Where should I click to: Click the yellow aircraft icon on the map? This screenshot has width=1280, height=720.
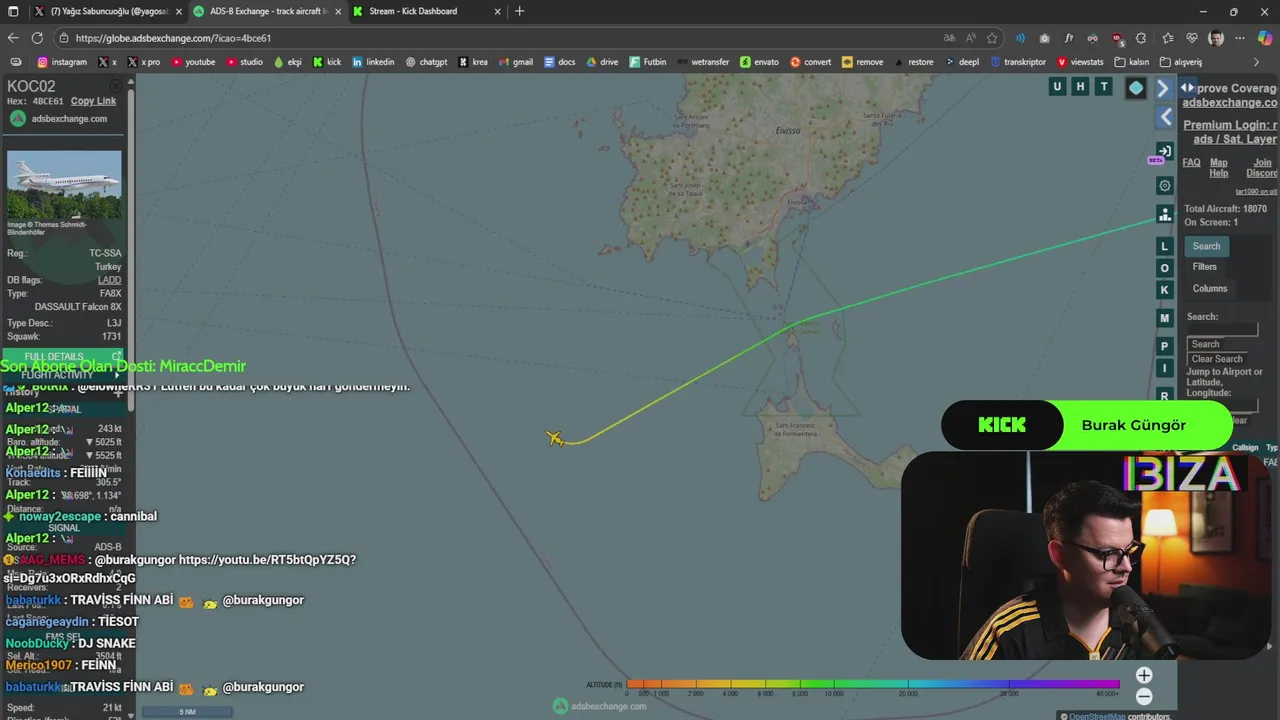click(x=555, y=438)
